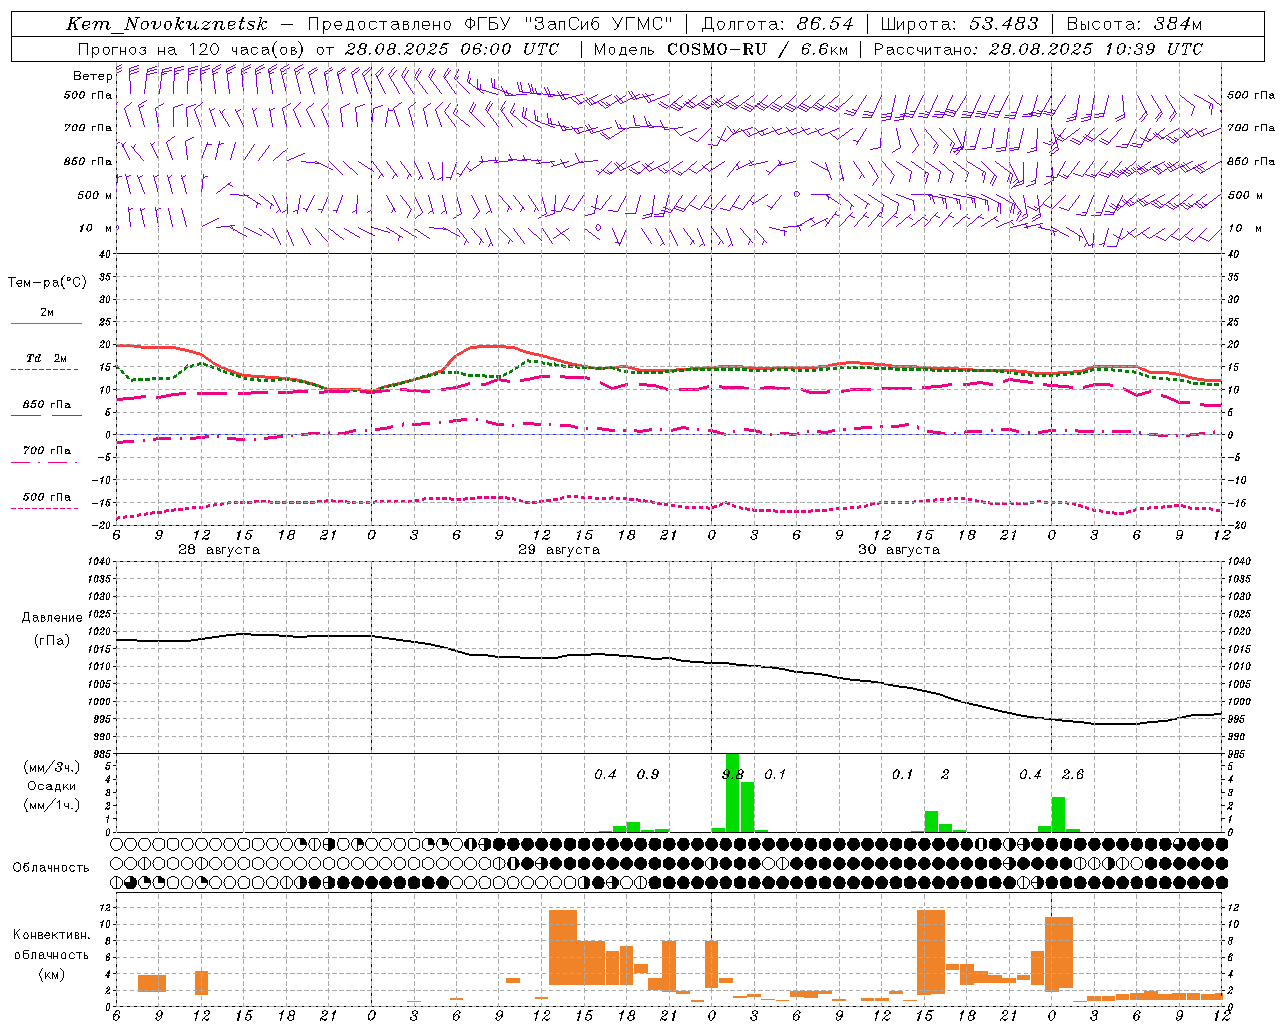Screen dimensions: 1280x1024
Task: Click the 9.8 precipitation total value
Action: click(733, 775)
